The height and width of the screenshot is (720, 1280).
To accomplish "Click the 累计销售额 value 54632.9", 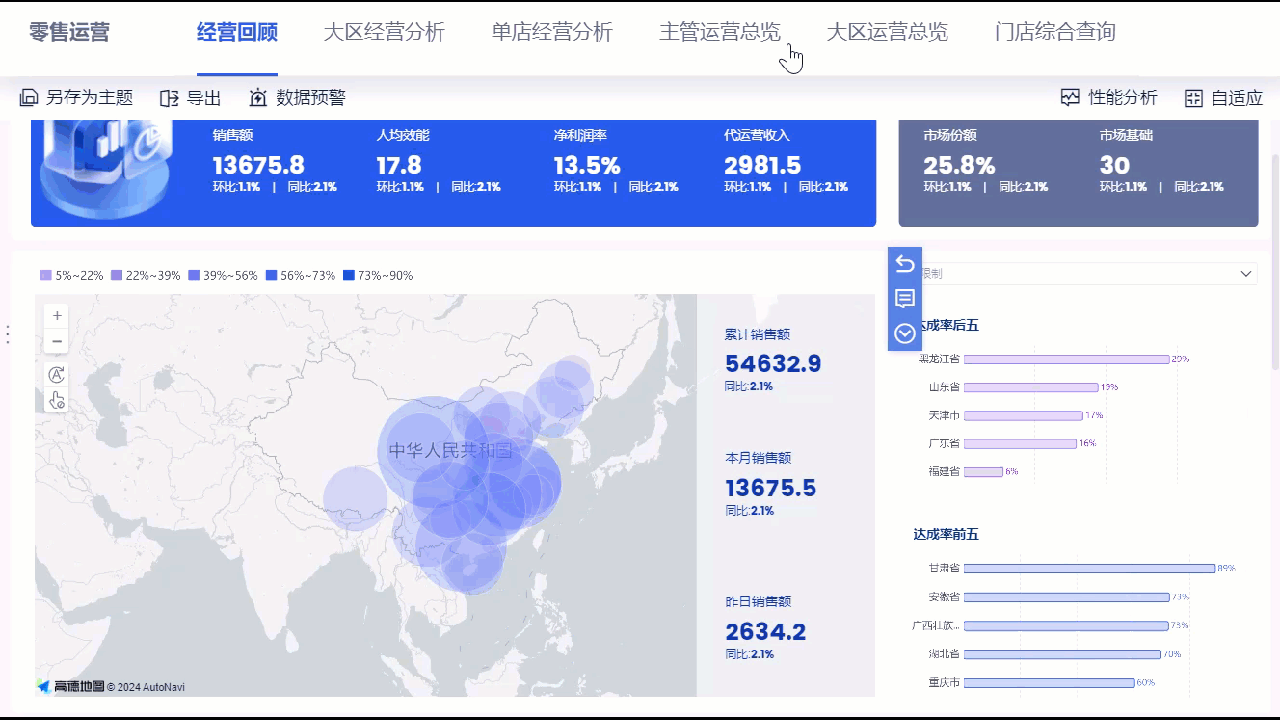I will coord(773,364).
